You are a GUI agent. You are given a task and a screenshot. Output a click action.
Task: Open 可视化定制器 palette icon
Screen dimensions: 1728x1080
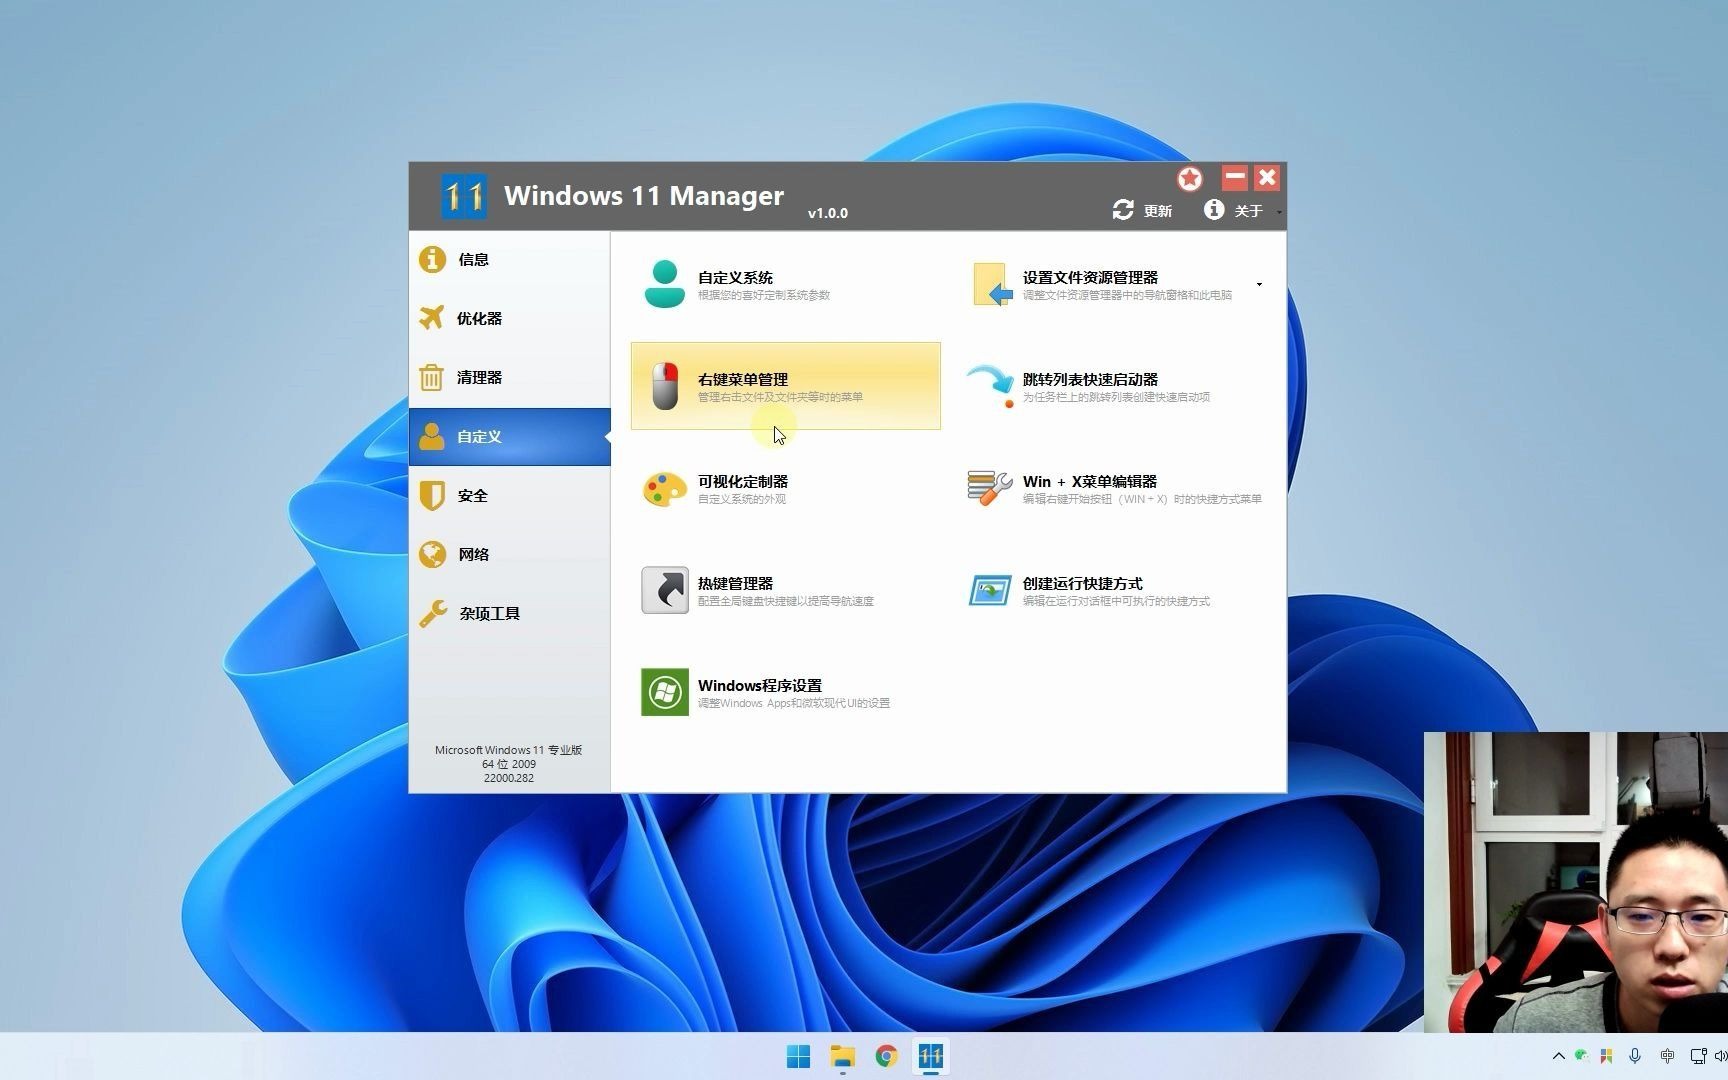coord(665,489)
